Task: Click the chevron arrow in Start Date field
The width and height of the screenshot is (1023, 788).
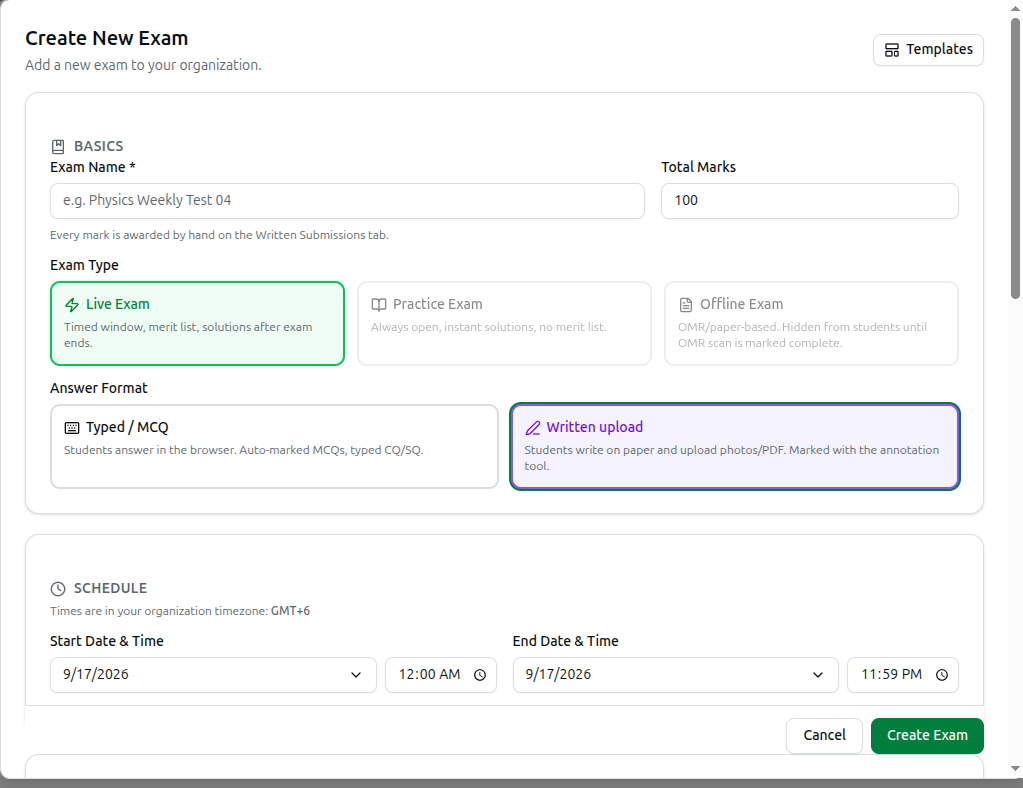Action: (356, 675)
